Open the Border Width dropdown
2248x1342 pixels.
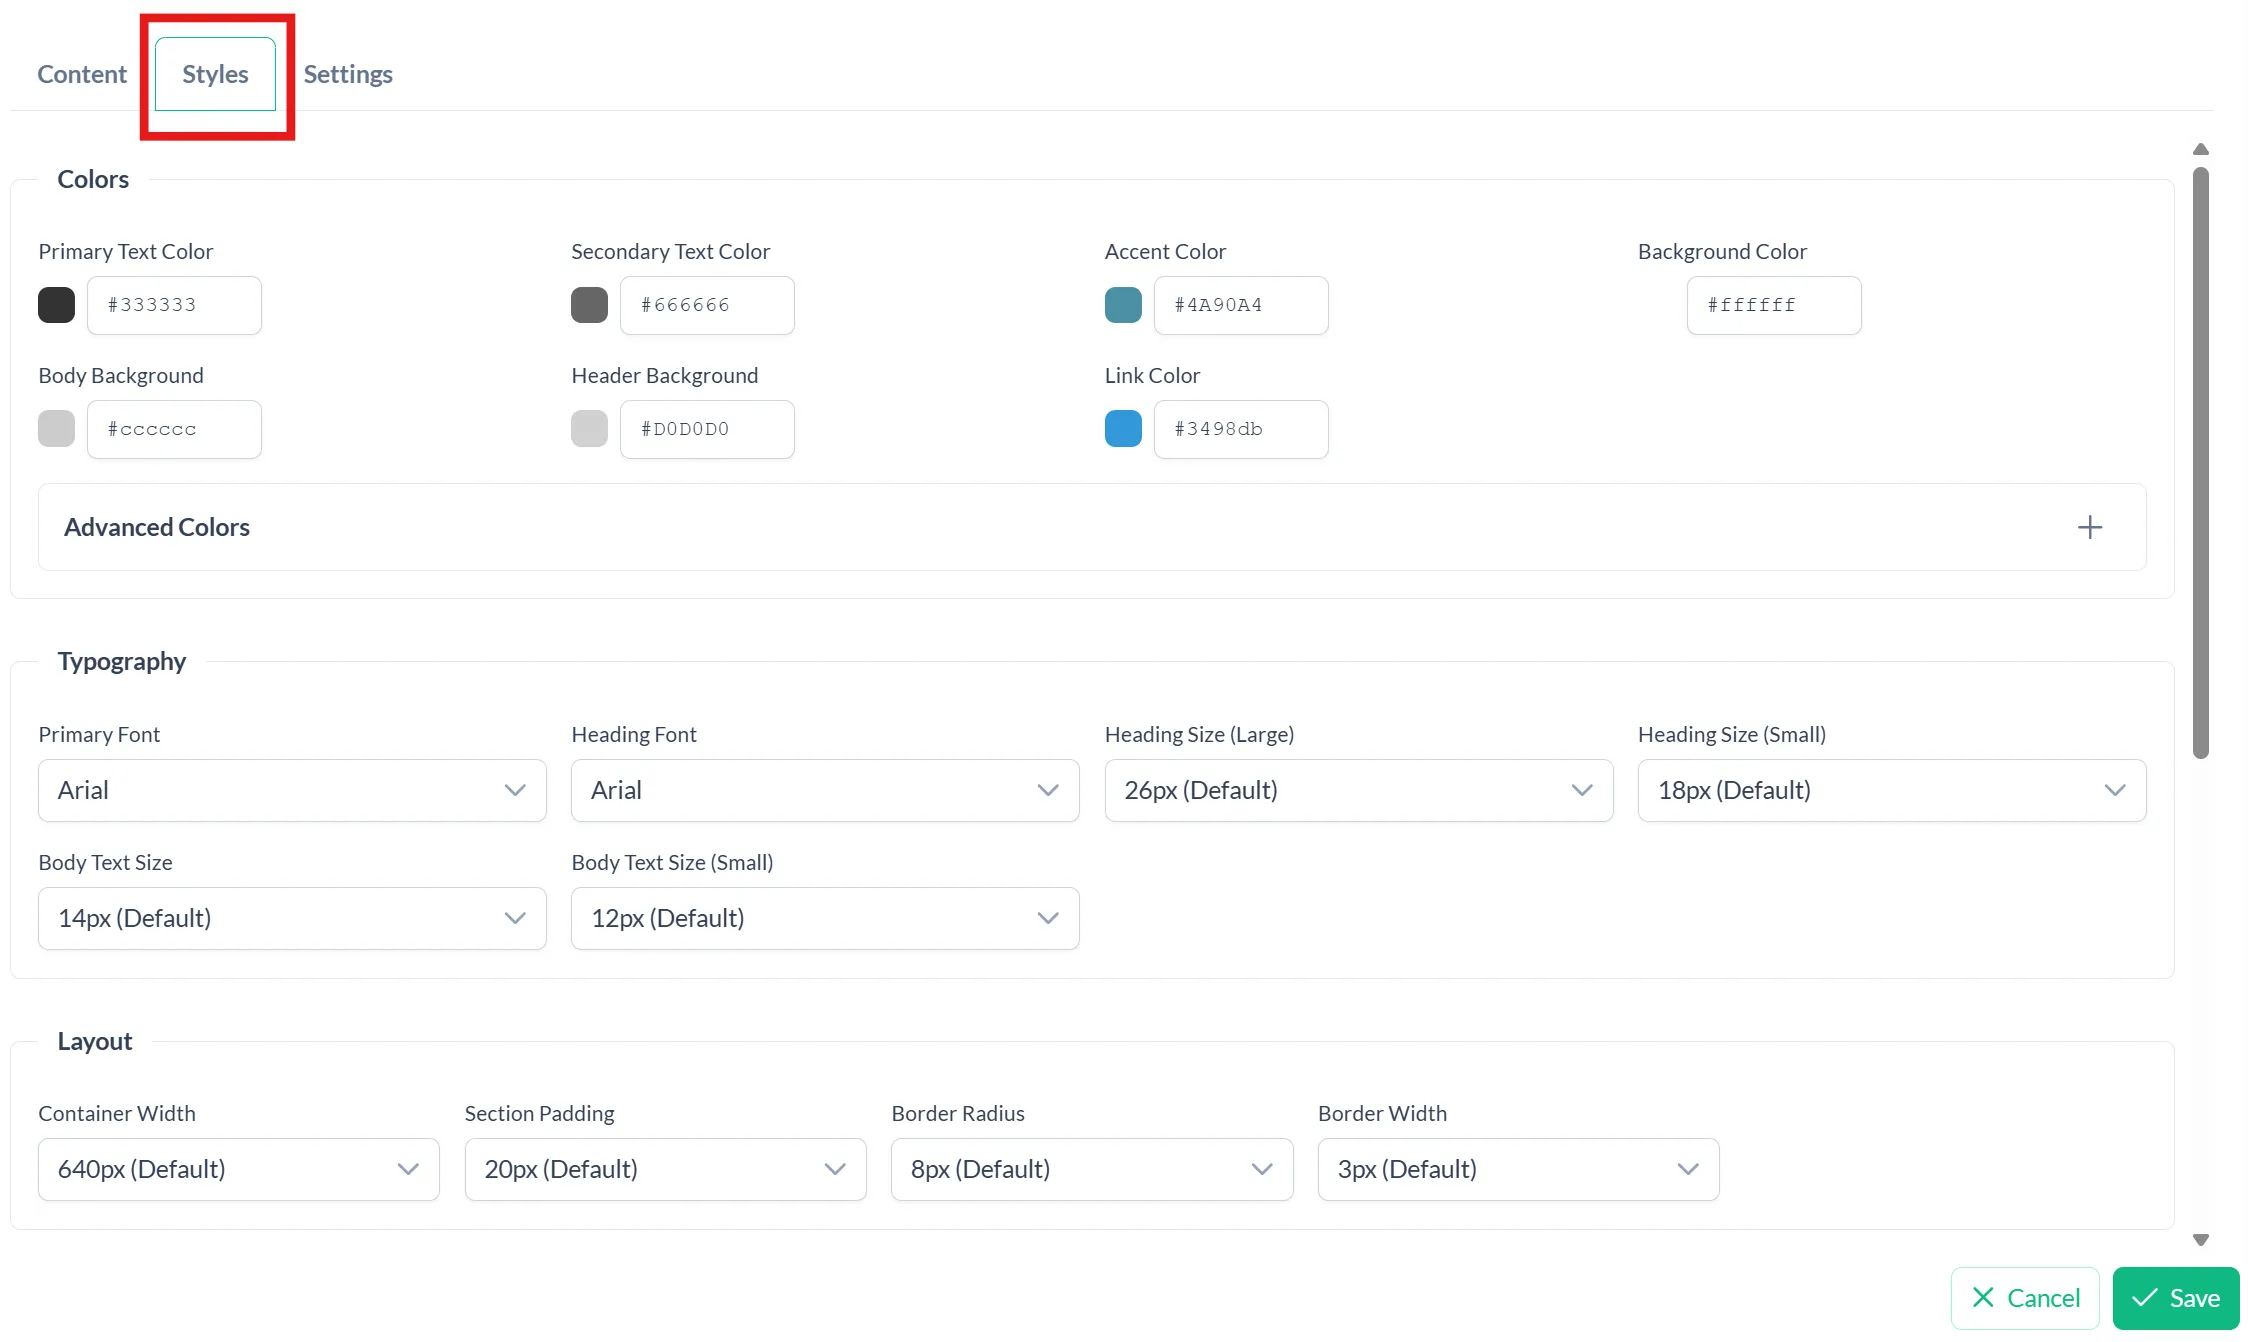coord(1519,1169)
